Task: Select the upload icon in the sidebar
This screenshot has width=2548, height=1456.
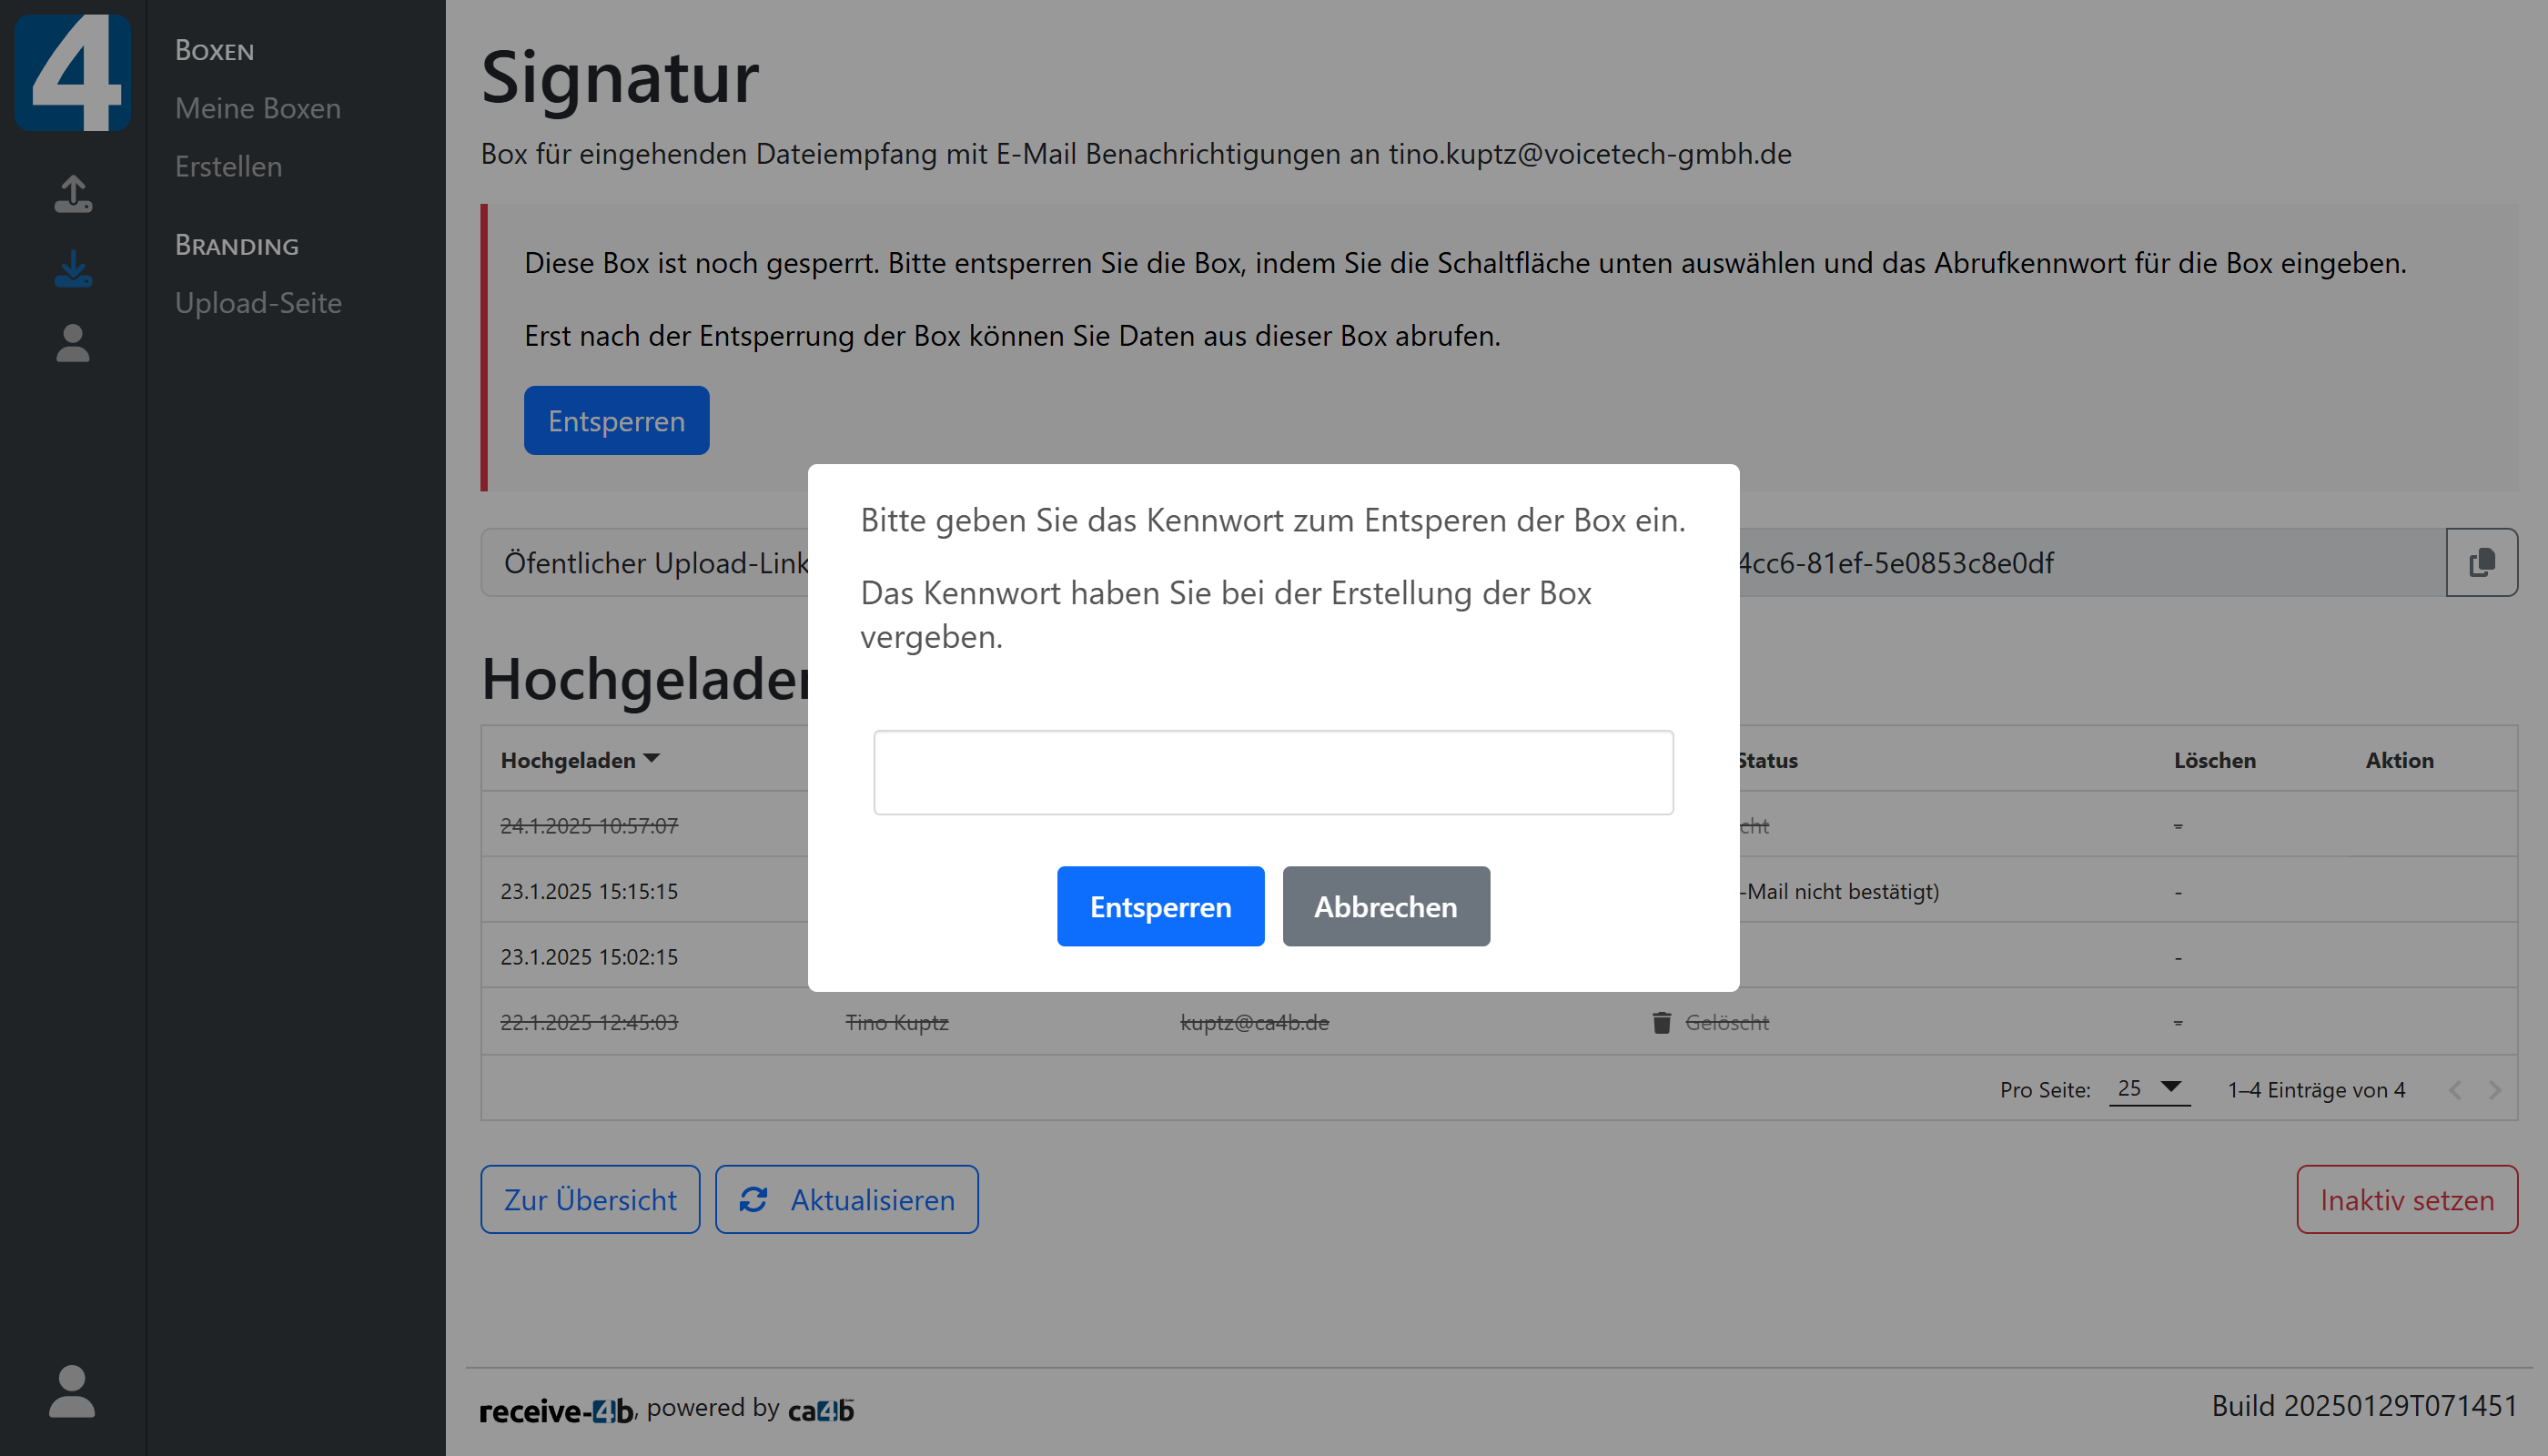Action: pyautogui.click(x=71, y=194)
